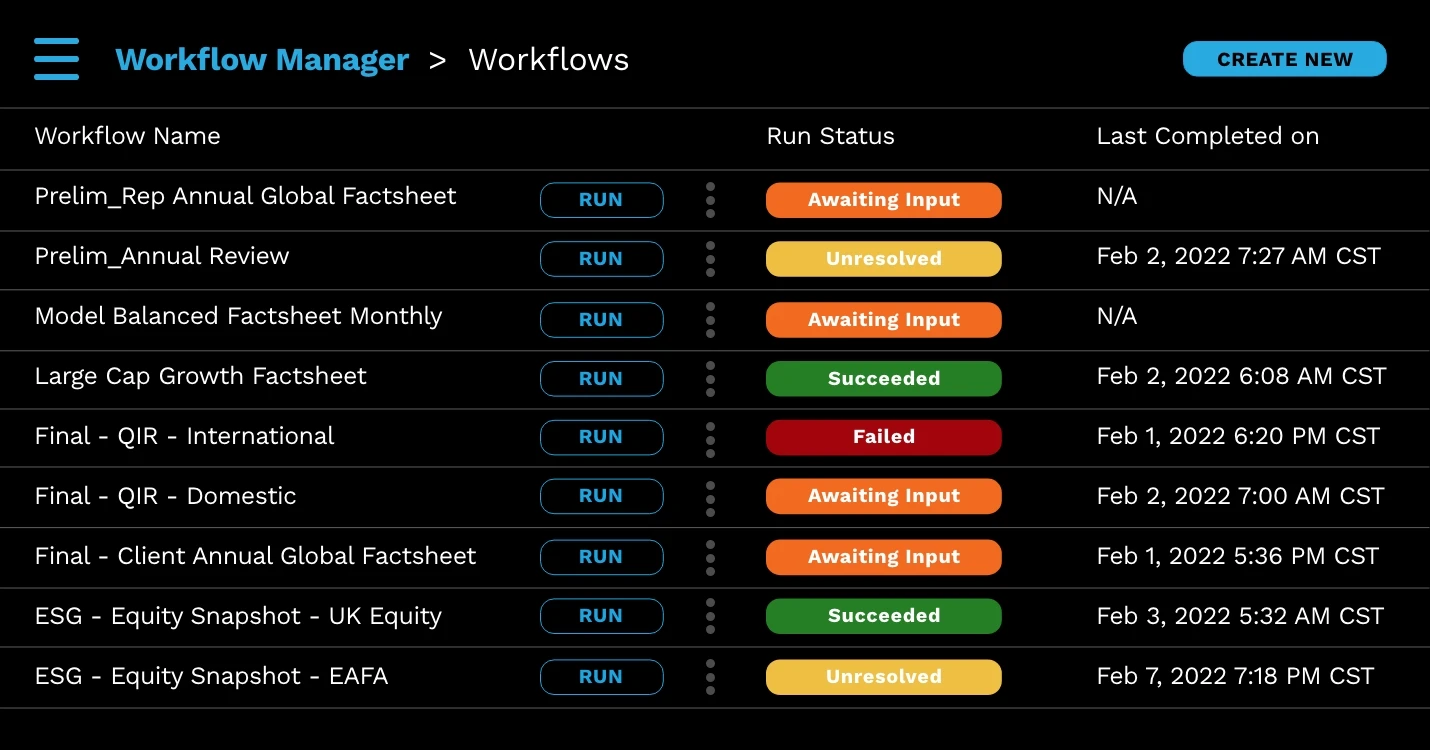Screen dimensions: 1430x750
Task: Sort by the Workflow Name column header
Action: click(127, 136)
